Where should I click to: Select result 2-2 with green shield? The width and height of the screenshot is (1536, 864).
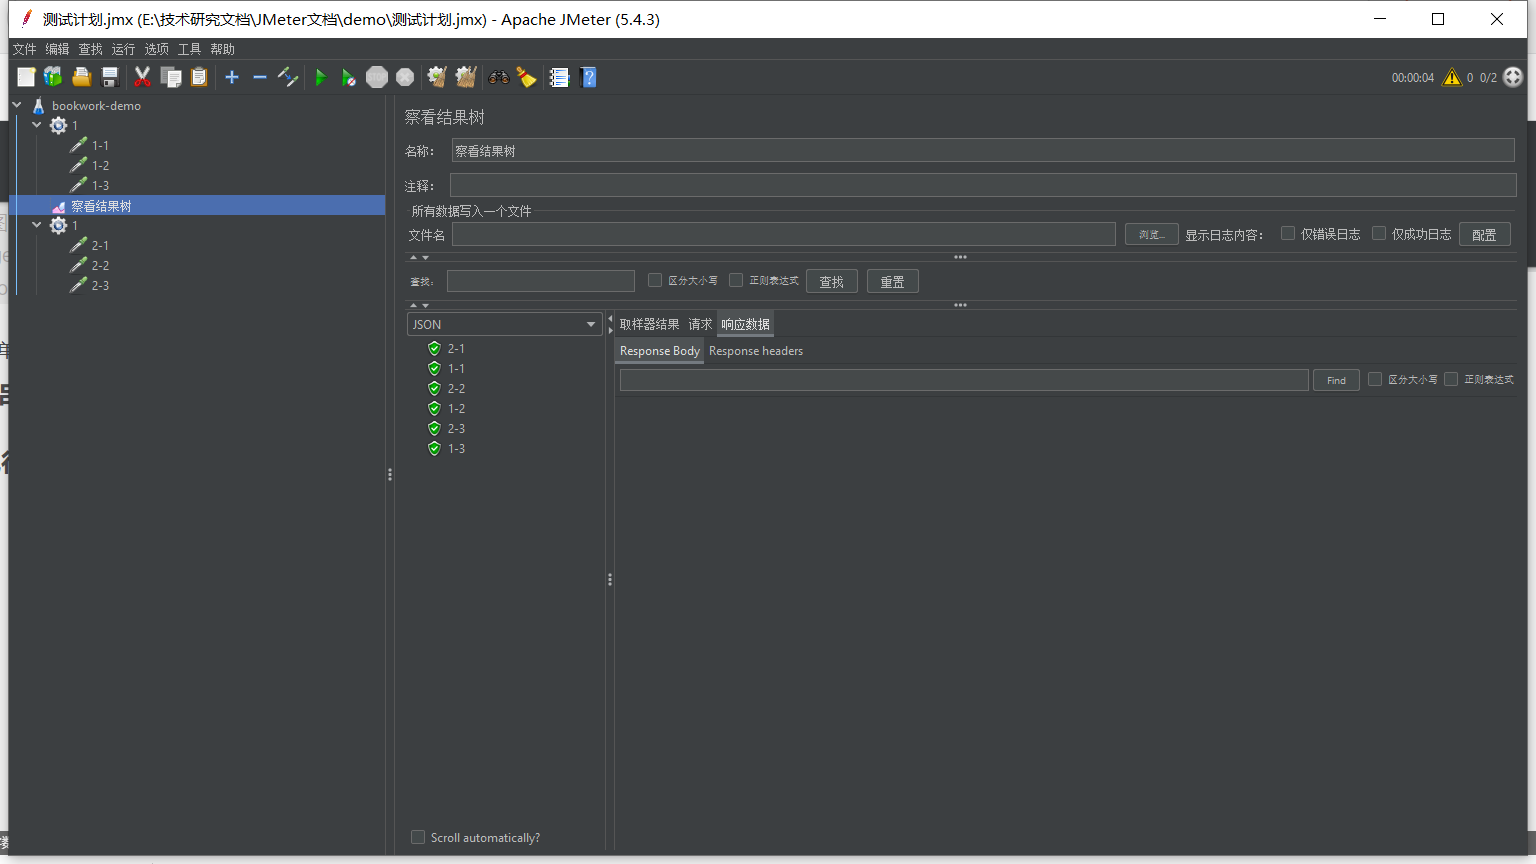tap(447, 388)
